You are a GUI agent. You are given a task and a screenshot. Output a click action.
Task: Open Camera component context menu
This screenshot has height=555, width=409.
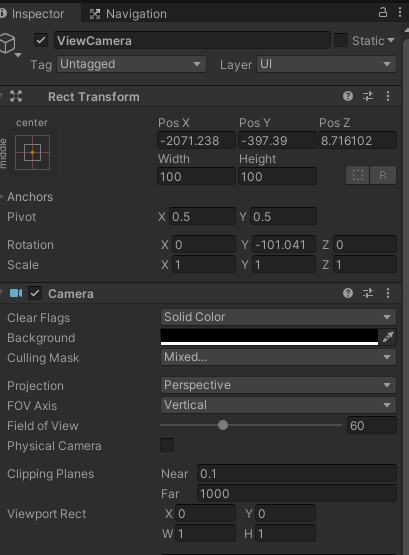coord(388,293)
